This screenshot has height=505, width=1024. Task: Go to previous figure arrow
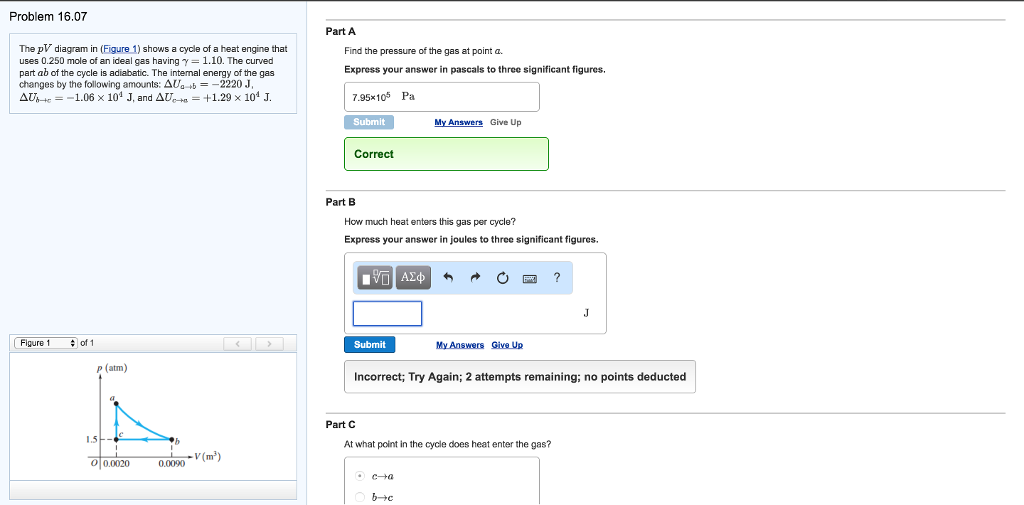[x=238, y=343]
